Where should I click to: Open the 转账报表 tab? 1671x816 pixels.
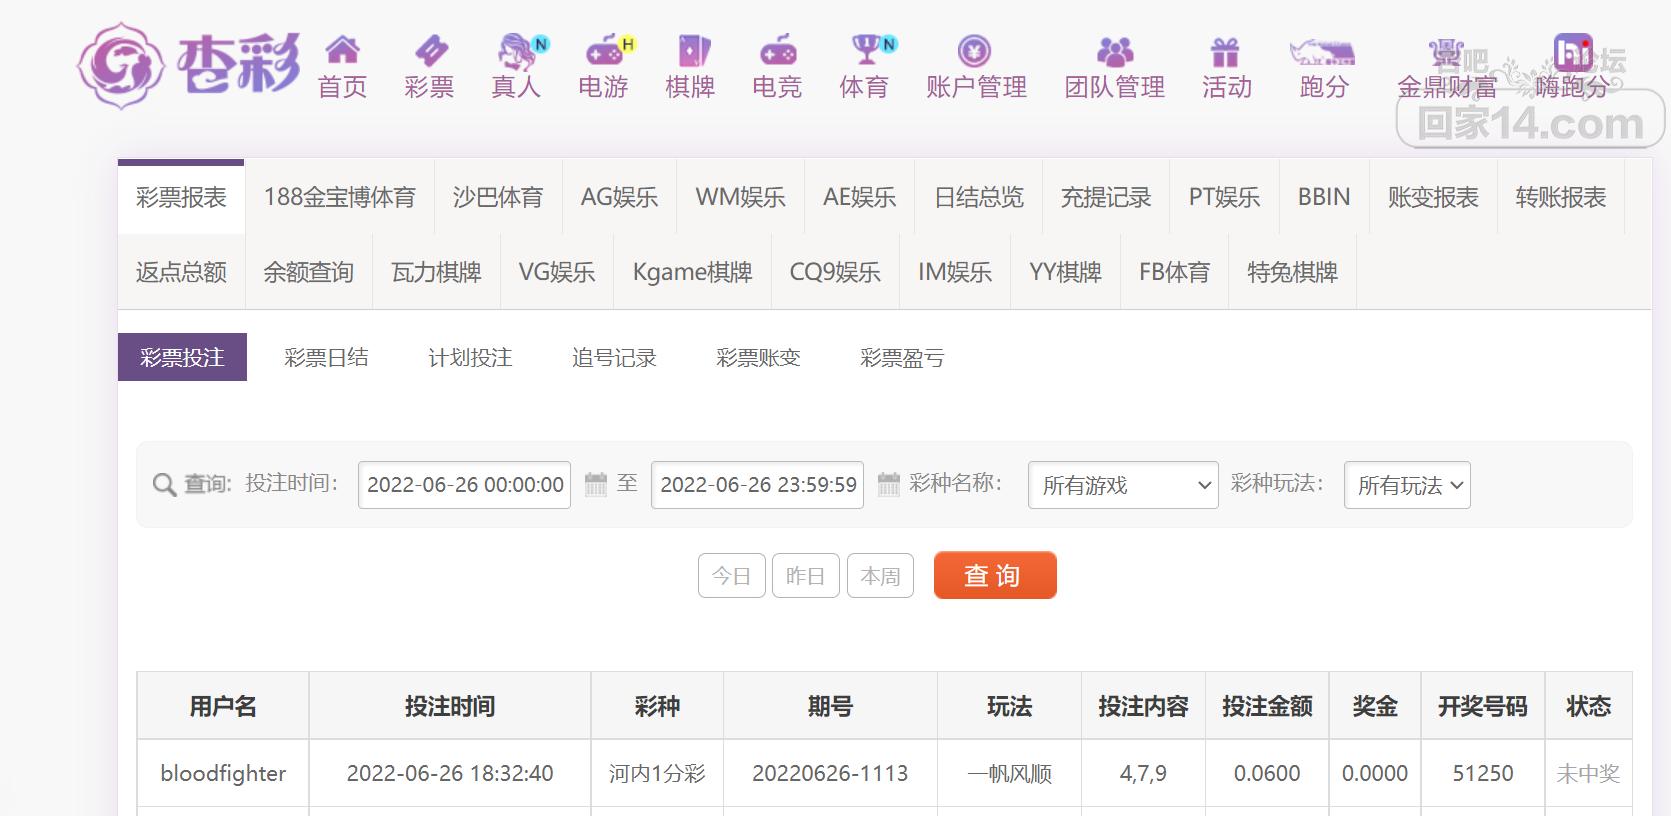[x=1561, y=197]
